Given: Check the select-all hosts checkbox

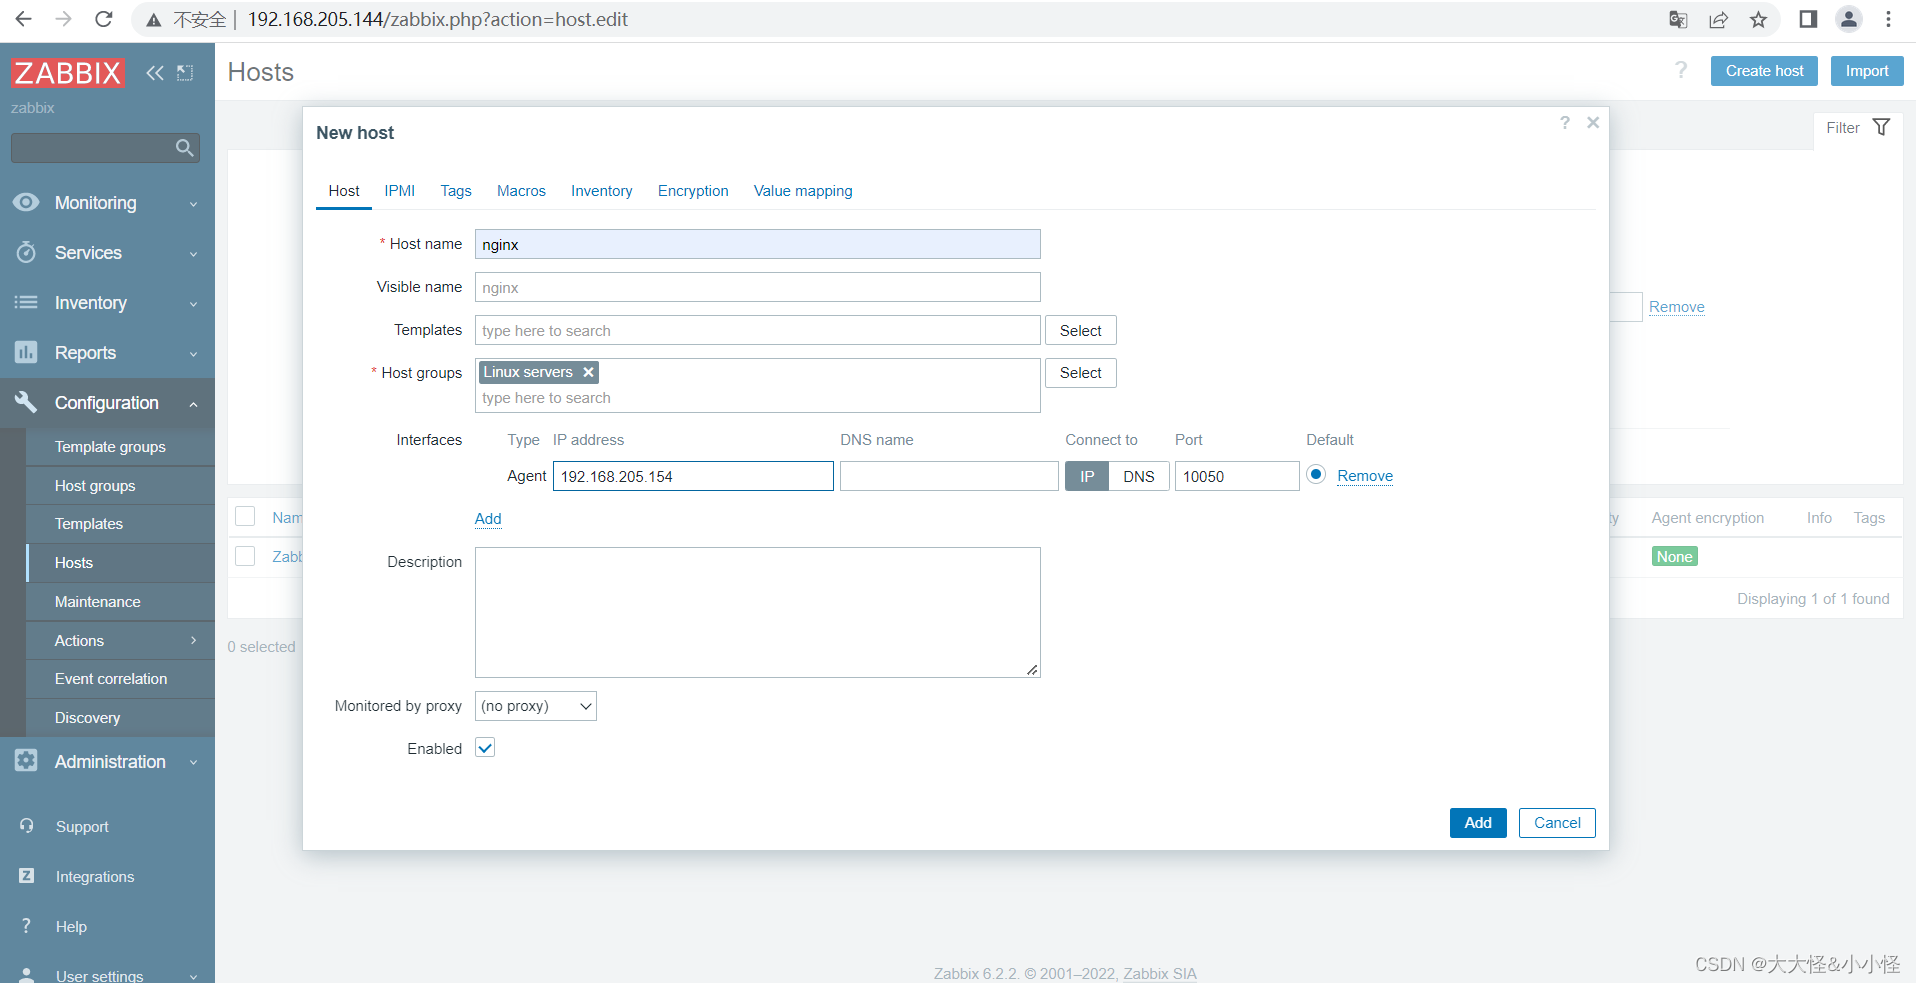Looking at the screenshot, I should click(245, 516).
